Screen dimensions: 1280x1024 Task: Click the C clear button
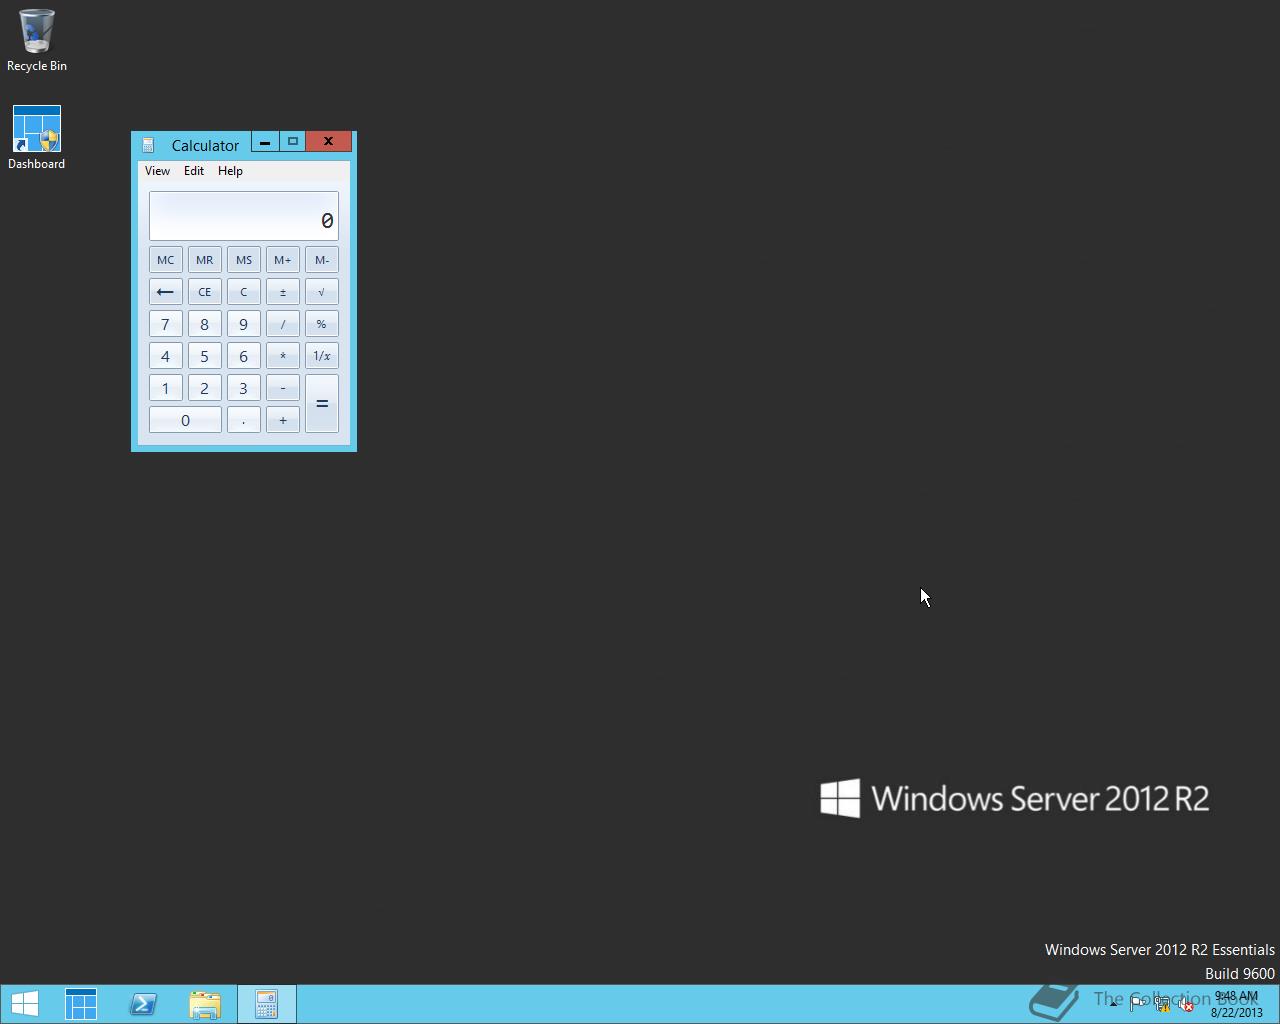244,292
